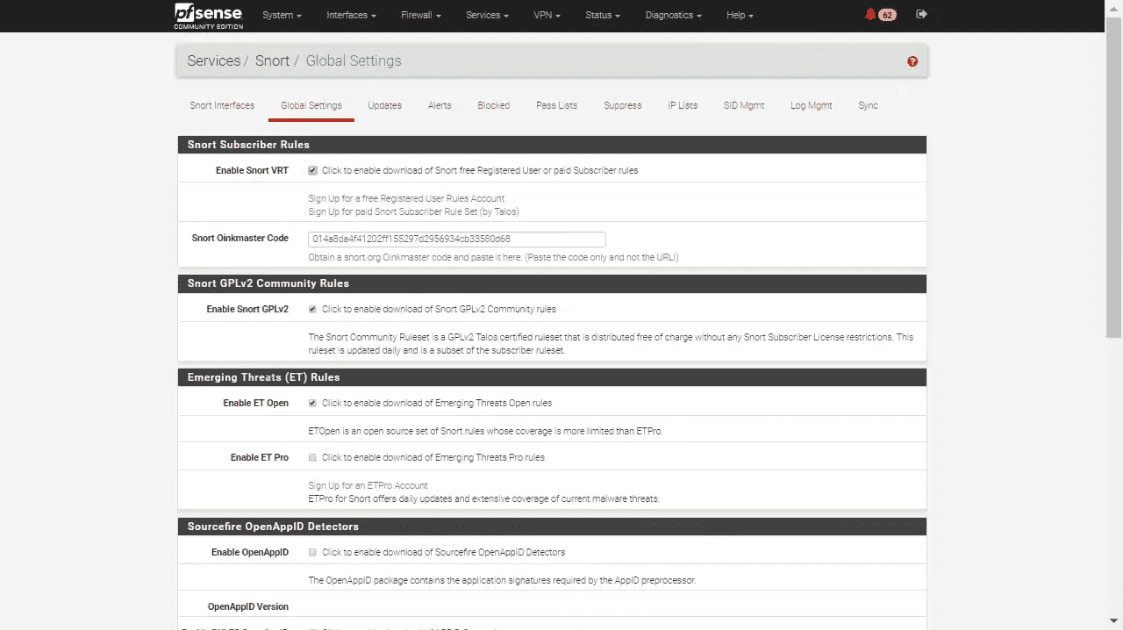1123x630 pixels.
Task: Toggle the Enable Snort GPLv2 checkbox
Action: [312, 309]
